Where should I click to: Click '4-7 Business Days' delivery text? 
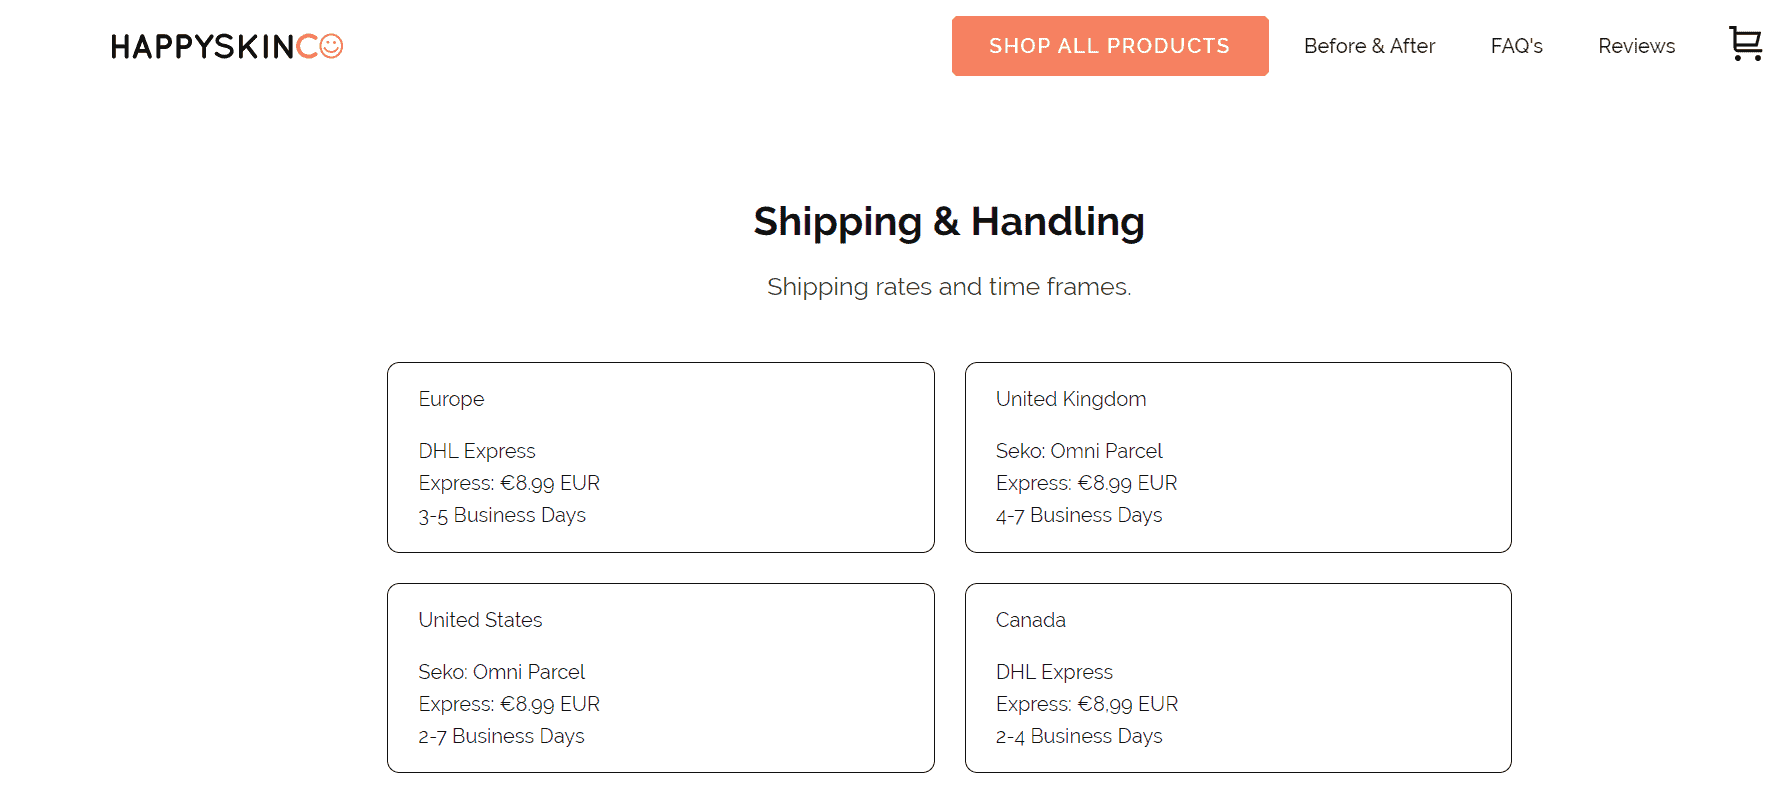[1079, 515]
